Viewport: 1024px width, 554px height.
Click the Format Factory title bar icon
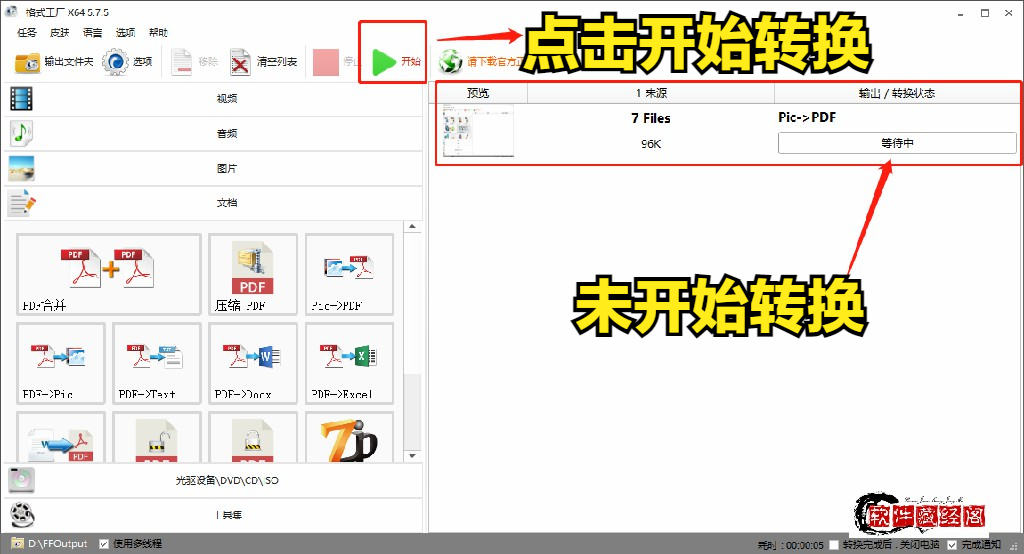[x=11, y=11]
